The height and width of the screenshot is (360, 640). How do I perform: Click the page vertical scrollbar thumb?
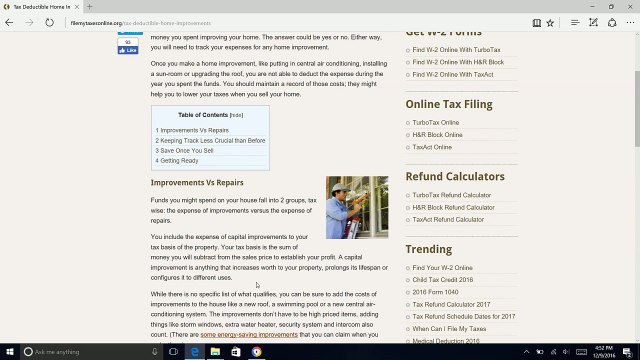637,108
